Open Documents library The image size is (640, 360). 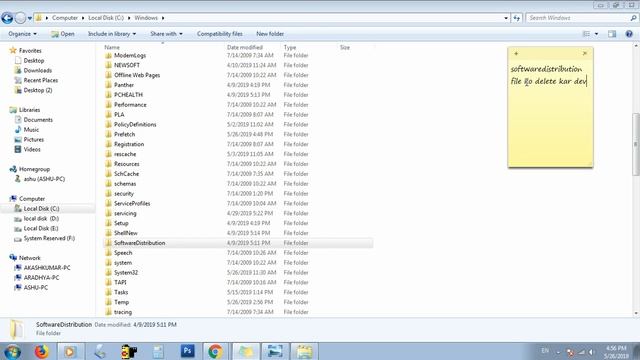point(38,120)
